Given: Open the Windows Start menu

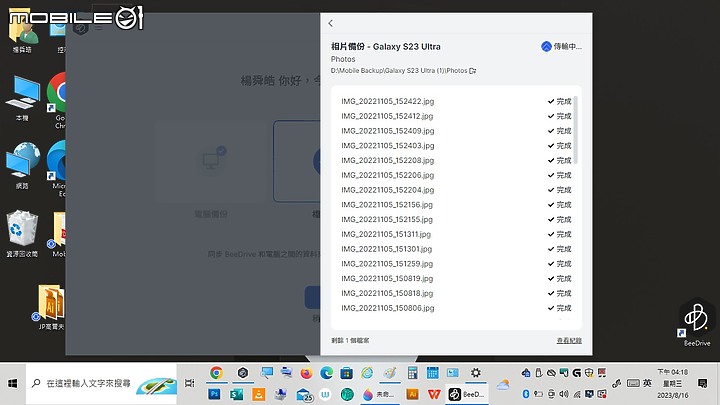Looking at the screenshot, I should click(x=12, y=383).
